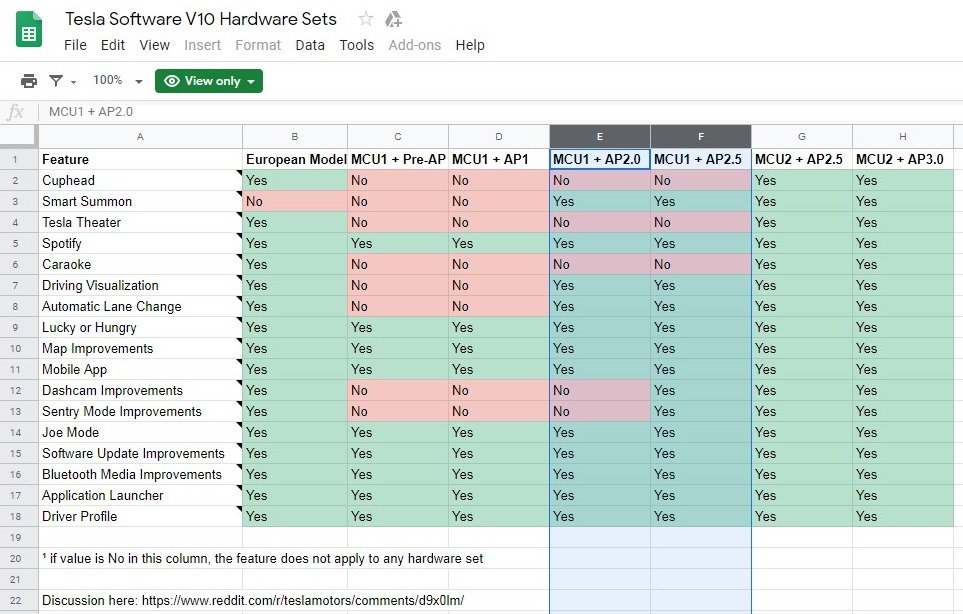Open the Help menu
Image resolution: width=963 pixels, height=614 pixels.
point(470,45)
